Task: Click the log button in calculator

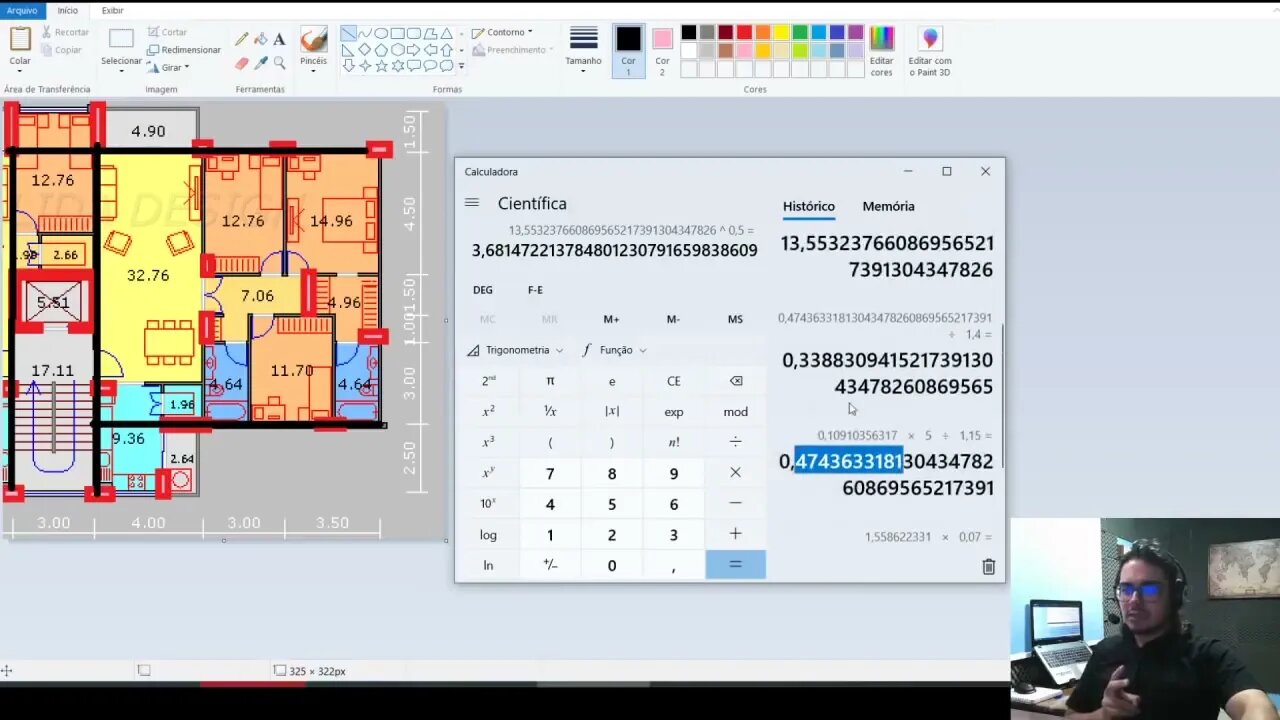Action: [488, 534]
